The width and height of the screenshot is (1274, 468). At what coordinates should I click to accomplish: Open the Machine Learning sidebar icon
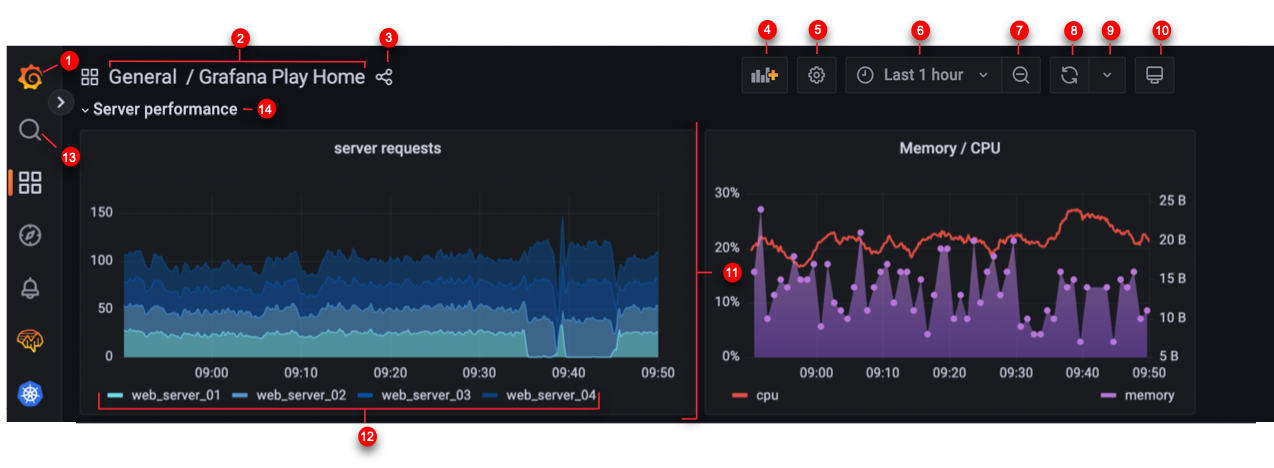30,342
